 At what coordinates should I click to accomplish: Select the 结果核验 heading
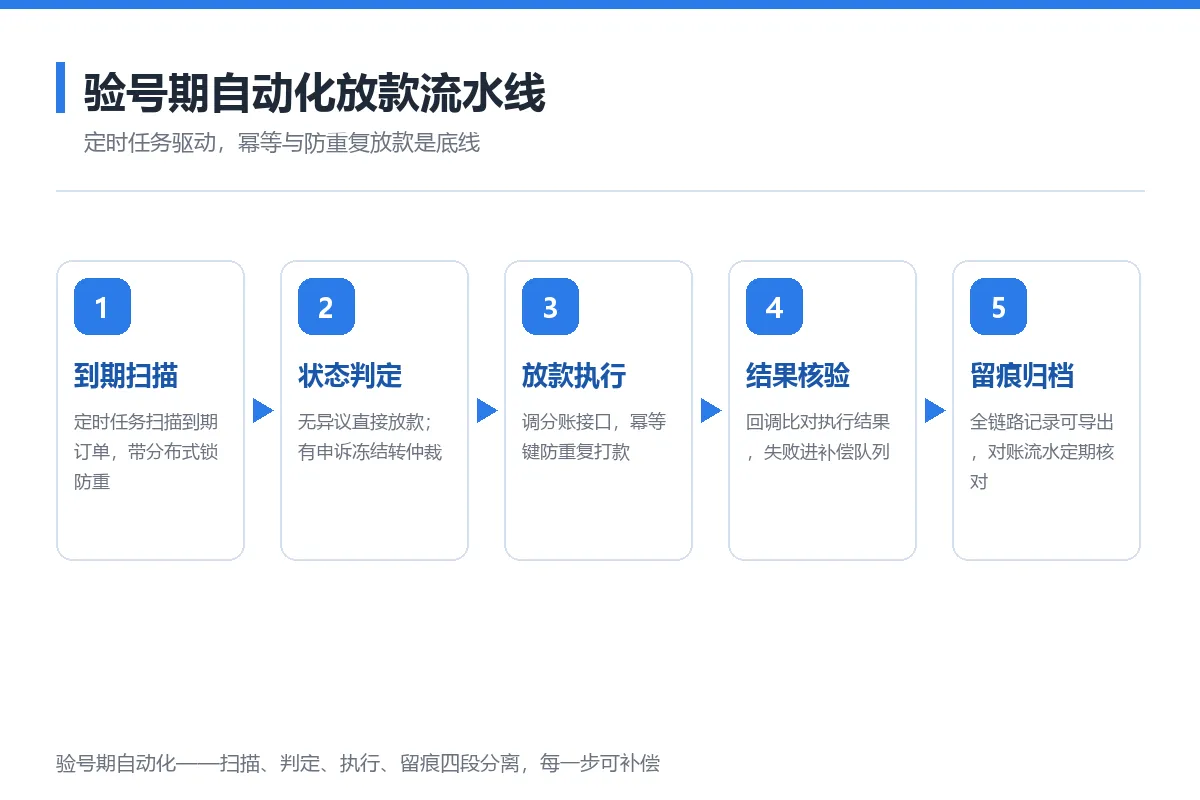click(x=798, y=376)
